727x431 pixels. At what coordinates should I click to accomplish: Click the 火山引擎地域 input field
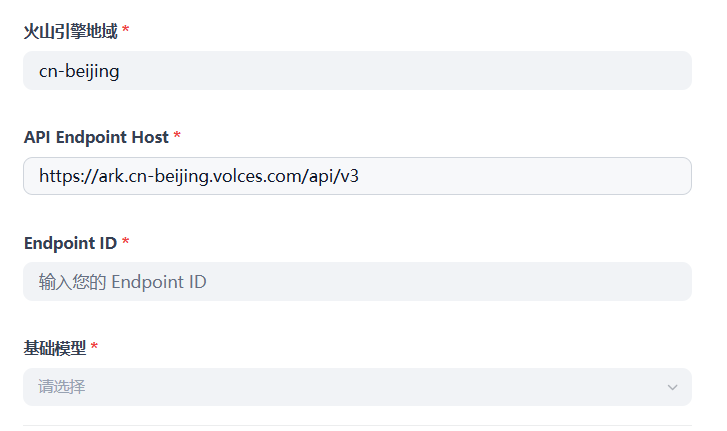357,71
